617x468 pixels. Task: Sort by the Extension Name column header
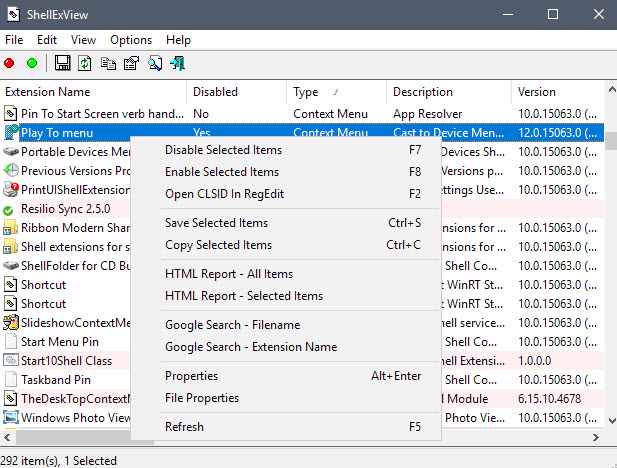pos(93,92)
